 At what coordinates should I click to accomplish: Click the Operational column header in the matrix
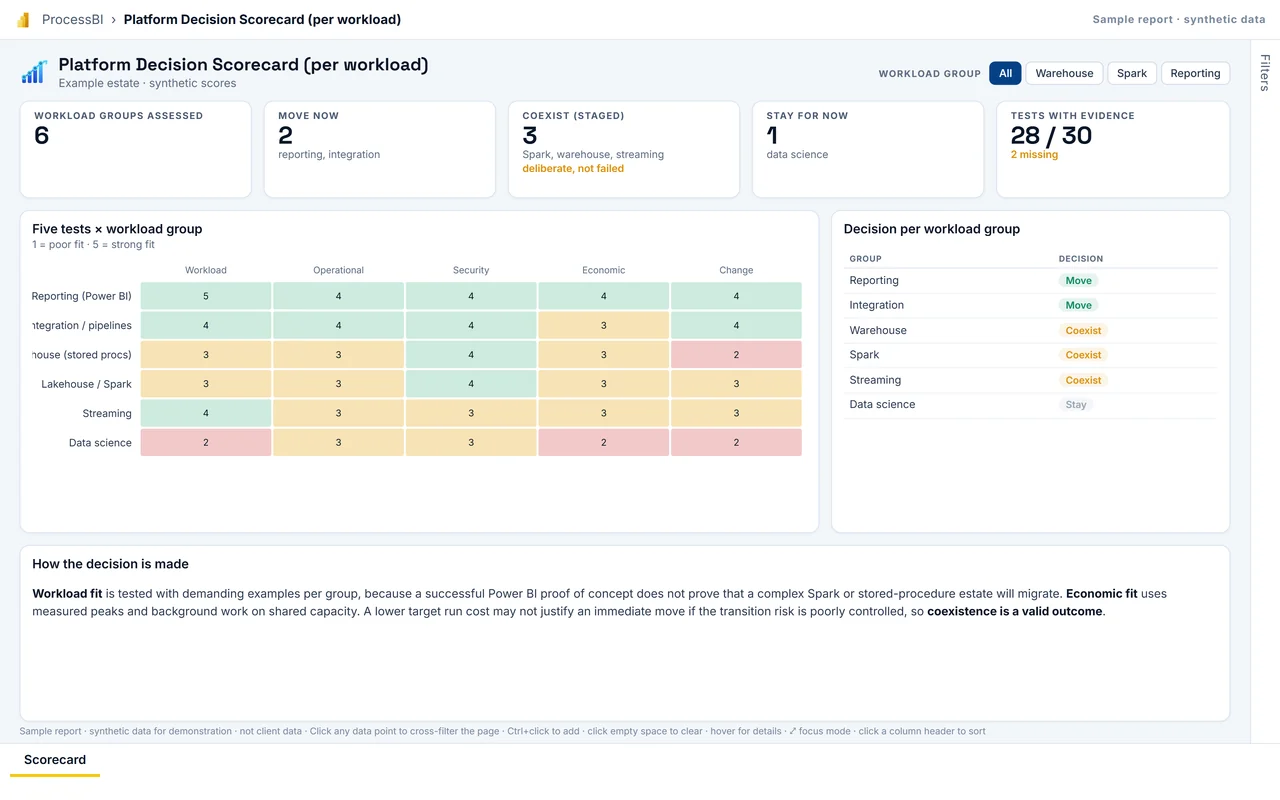(x=338, y=270)
